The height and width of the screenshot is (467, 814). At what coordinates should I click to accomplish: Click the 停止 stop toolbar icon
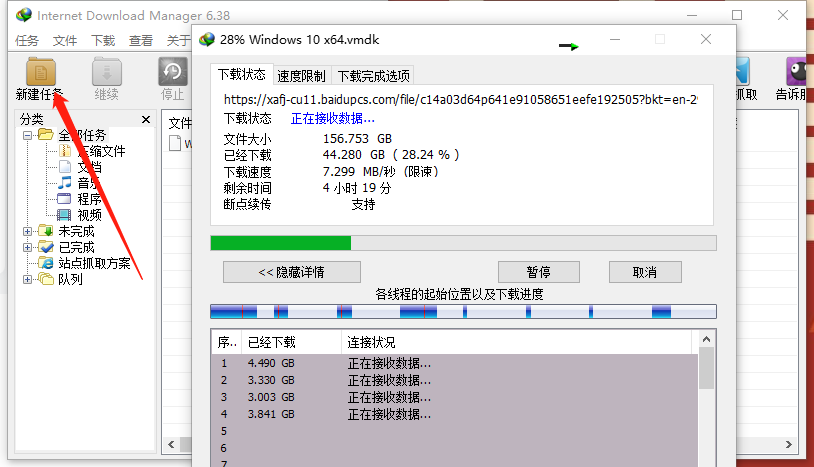172,72
